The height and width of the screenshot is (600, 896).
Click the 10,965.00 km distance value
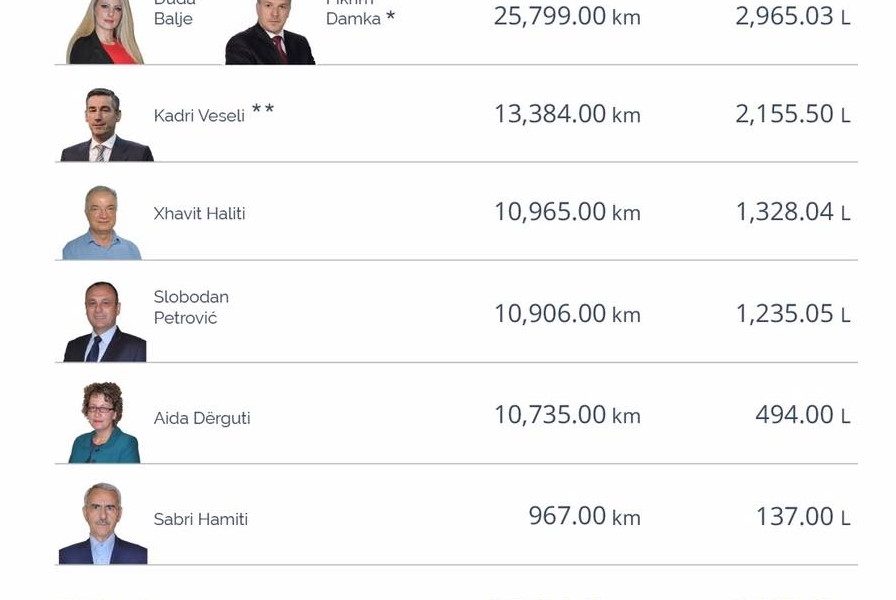point(567,212)
